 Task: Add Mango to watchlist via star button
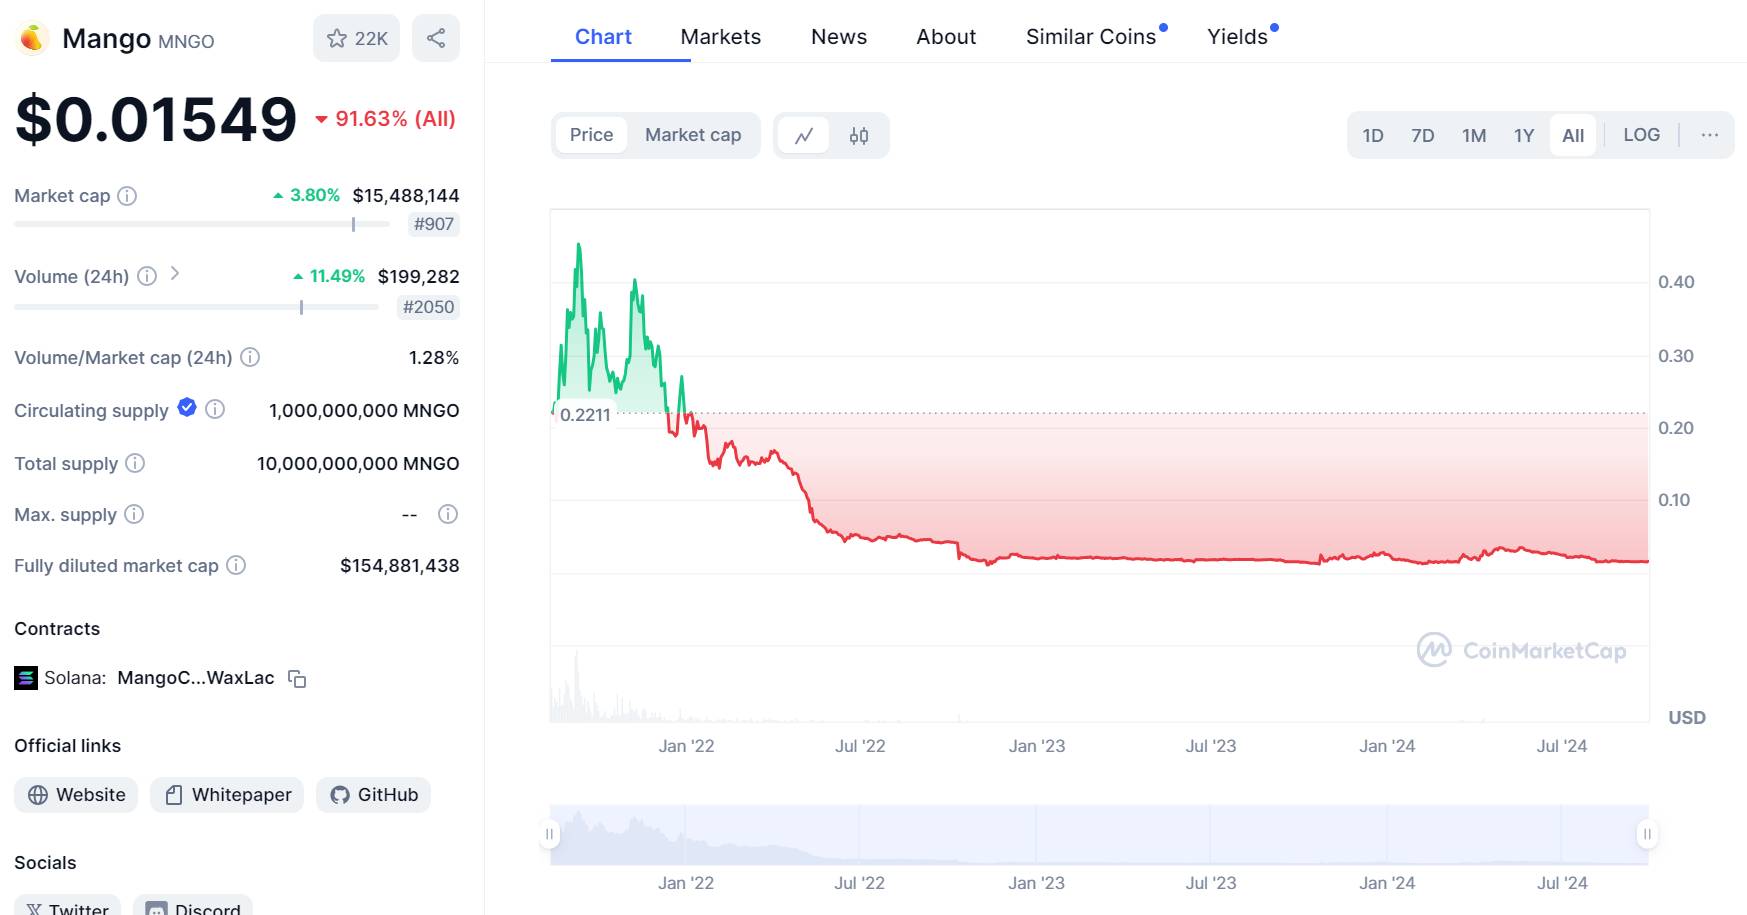(356, 38)
